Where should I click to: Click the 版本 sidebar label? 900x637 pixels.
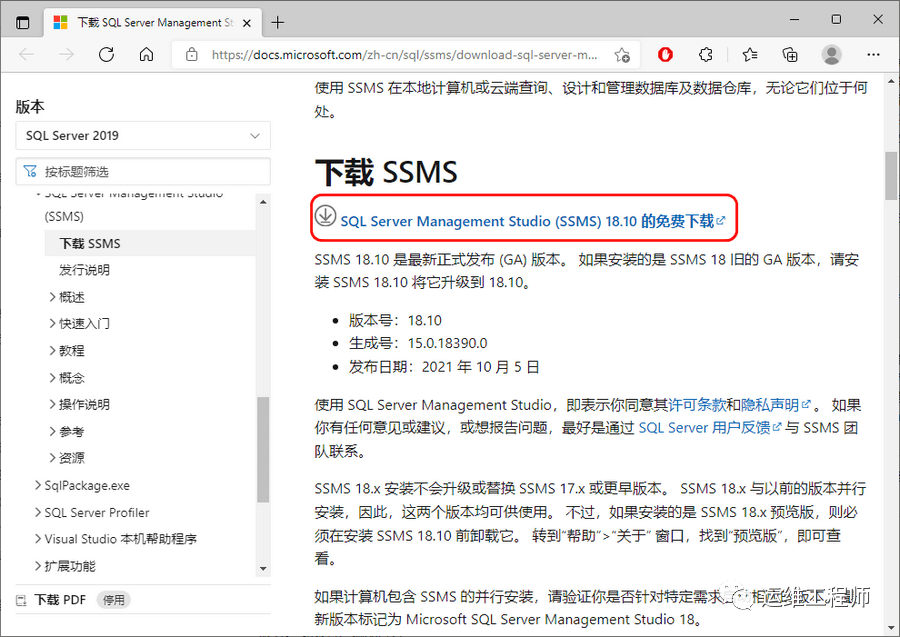click(x=30, y=107)
